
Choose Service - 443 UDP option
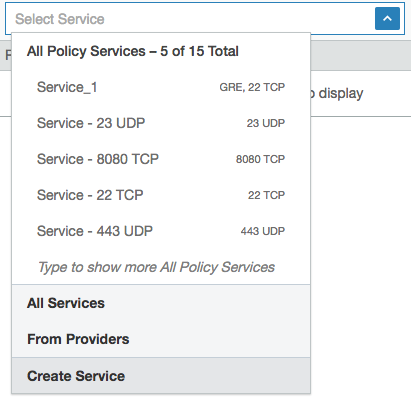[x=161, y=231]
